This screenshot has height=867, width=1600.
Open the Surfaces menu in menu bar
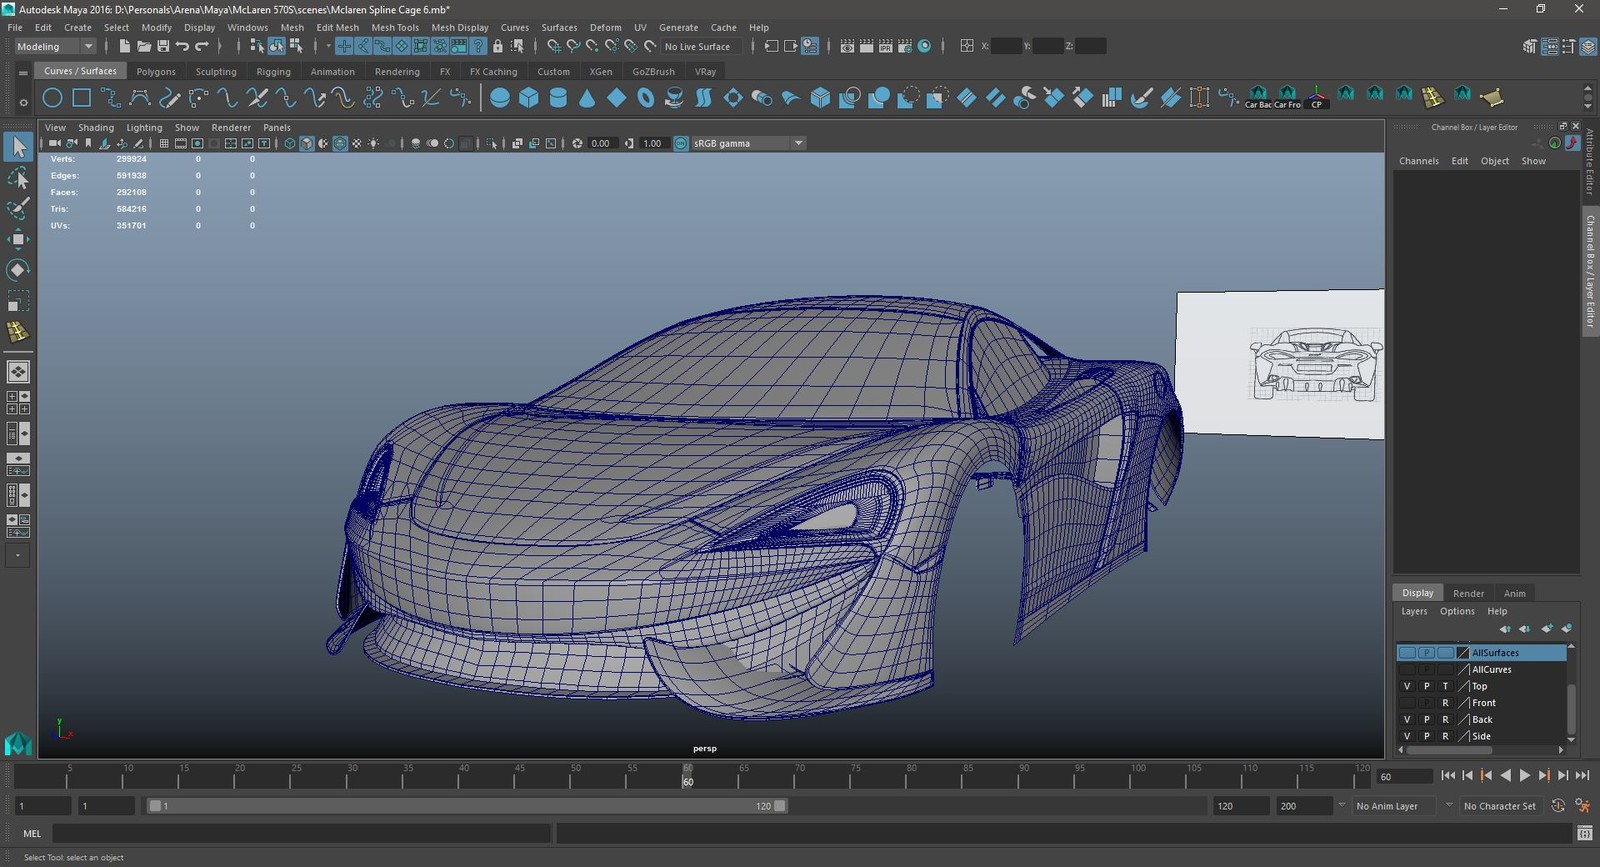pos(559,28)
